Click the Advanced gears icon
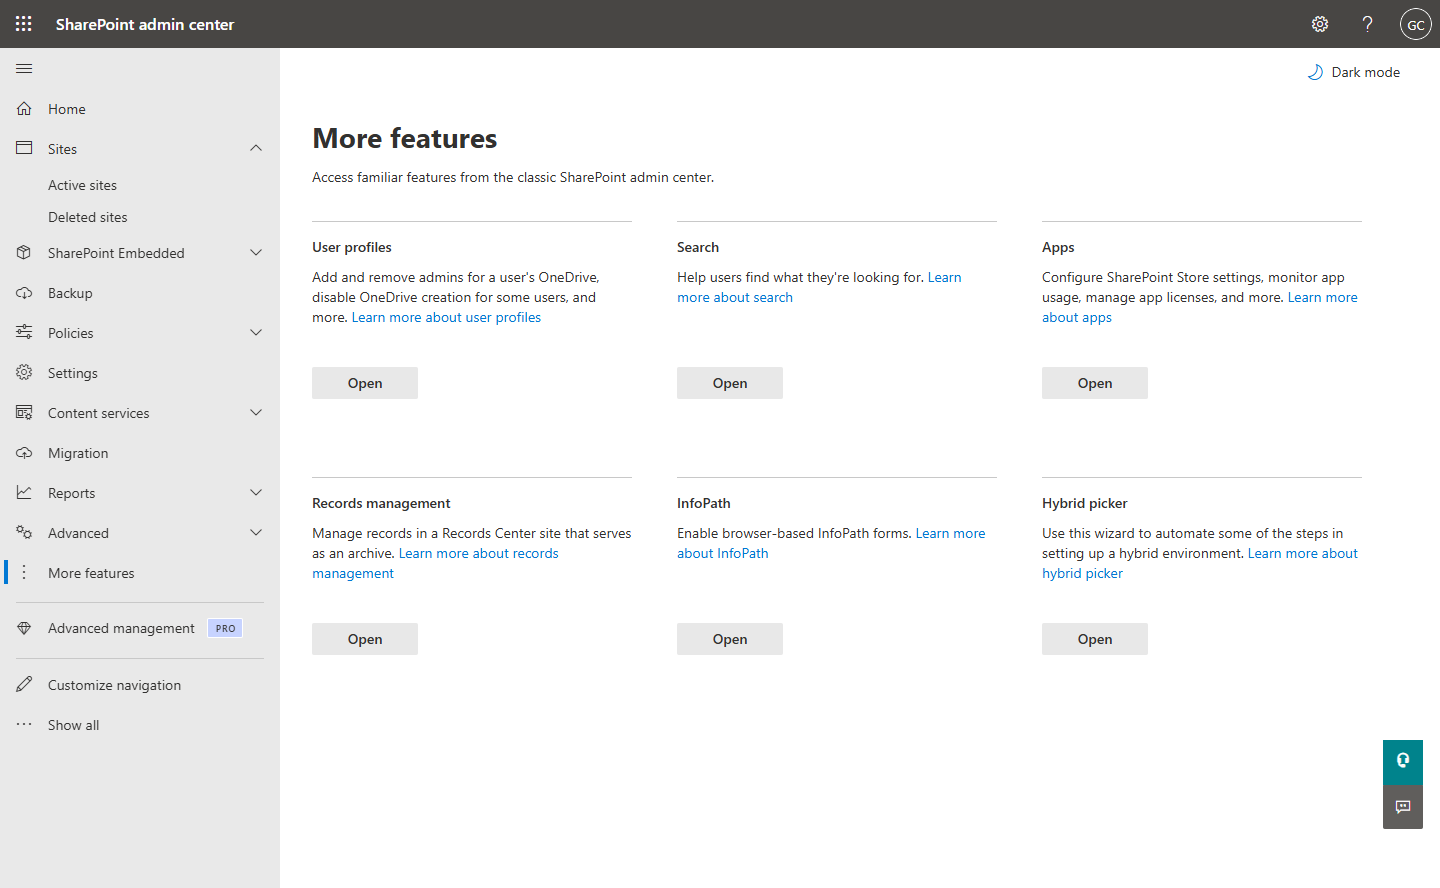 click(24, 532)
